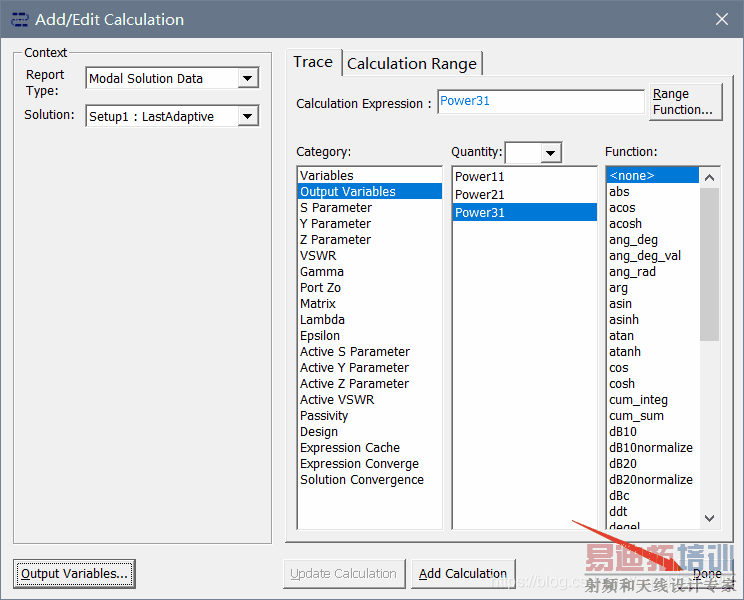Select abs function
The width and height of the screenshot is (744, 600).
(653, 192)
